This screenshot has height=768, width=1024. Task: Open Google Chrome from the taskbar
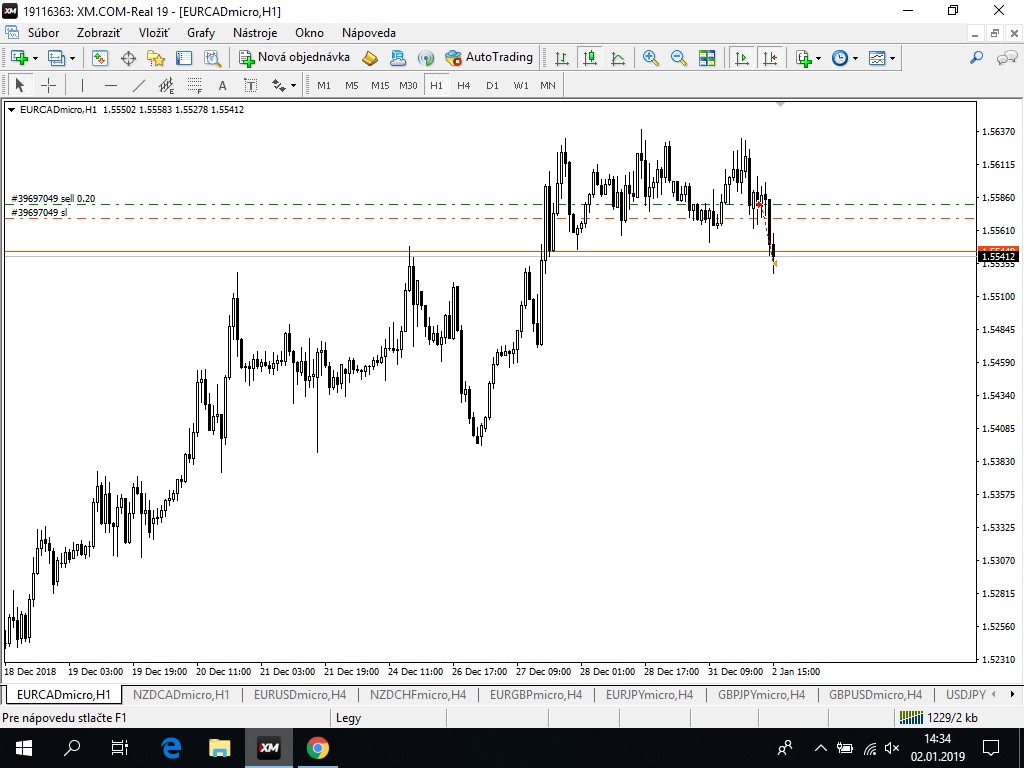tap(317, 747)
